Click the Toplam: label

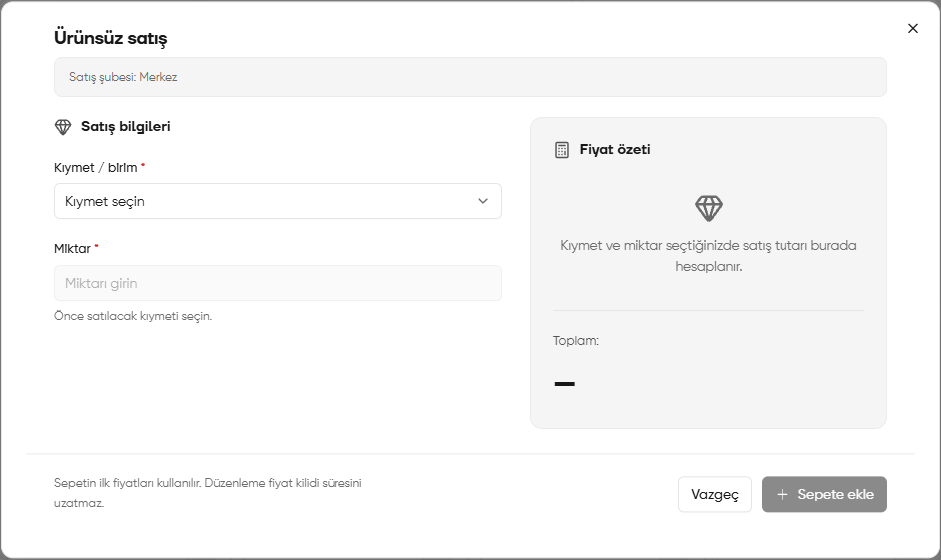click(576, 340)
